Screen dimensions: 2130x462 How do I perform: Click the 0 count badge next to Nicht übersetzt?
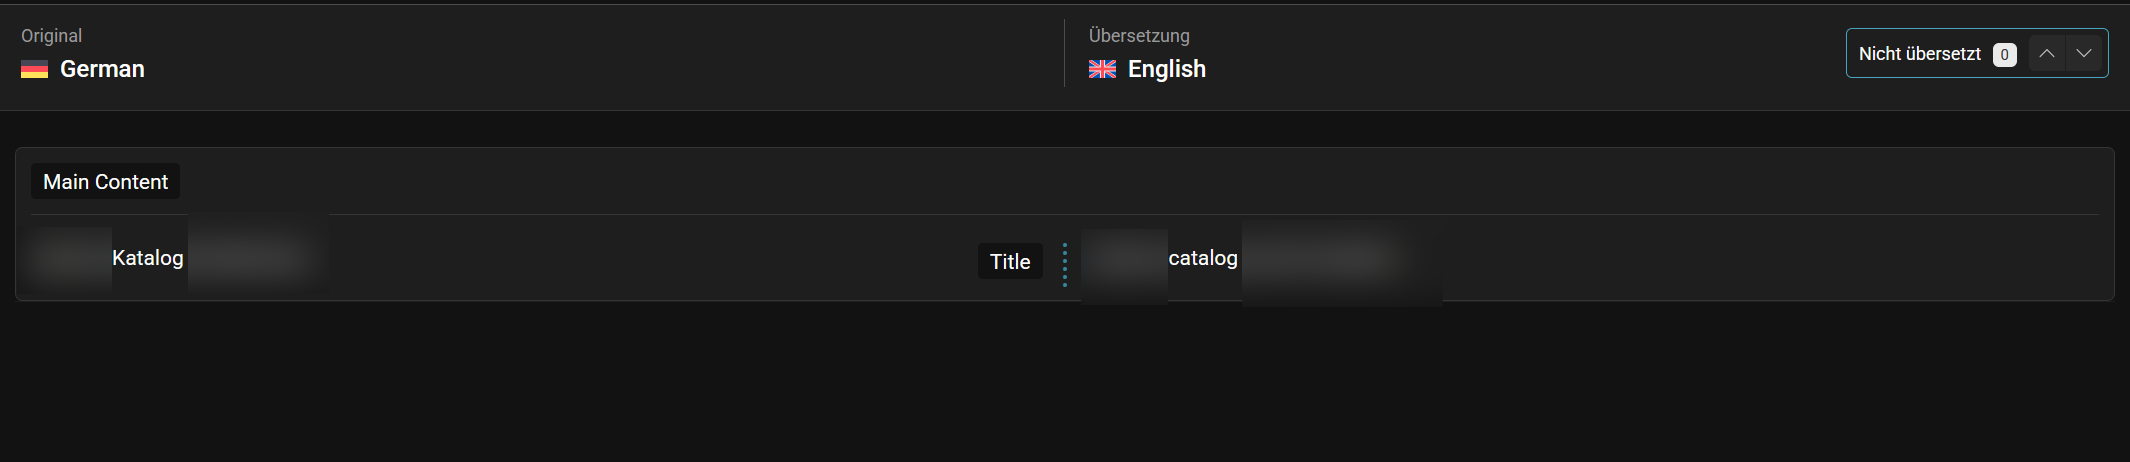(2004, 55)
